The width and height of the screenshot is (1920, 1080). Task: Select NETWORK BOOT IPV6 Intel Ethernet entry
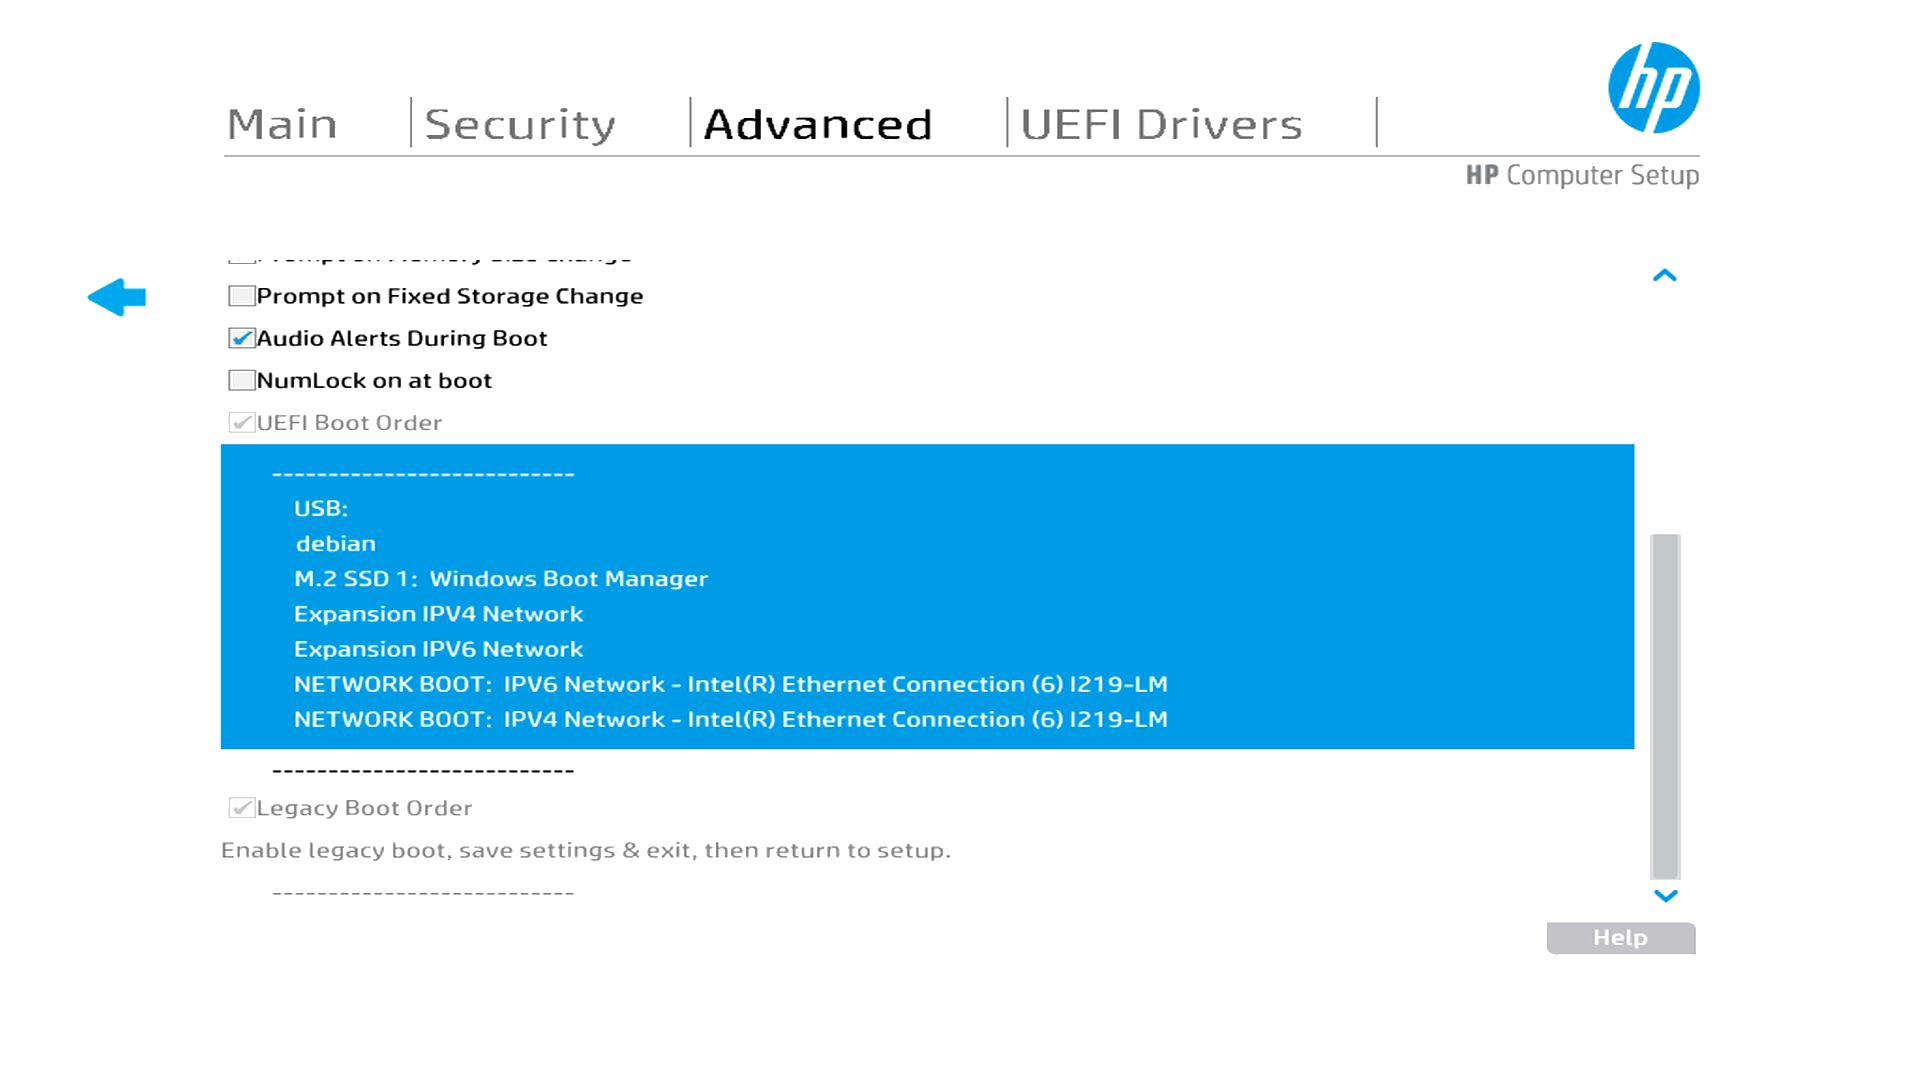click(x=730, y=684)
